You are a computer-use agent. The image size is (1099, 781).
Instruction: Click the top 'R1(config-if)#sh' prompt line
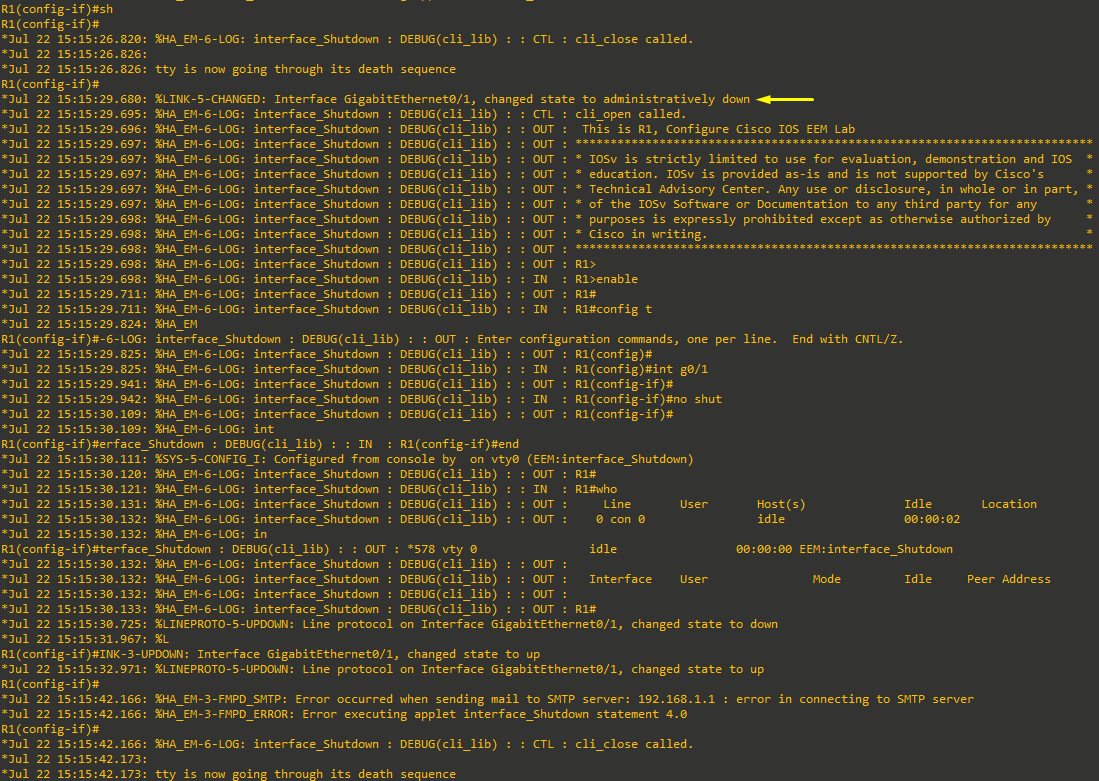[x=57, y=9]
